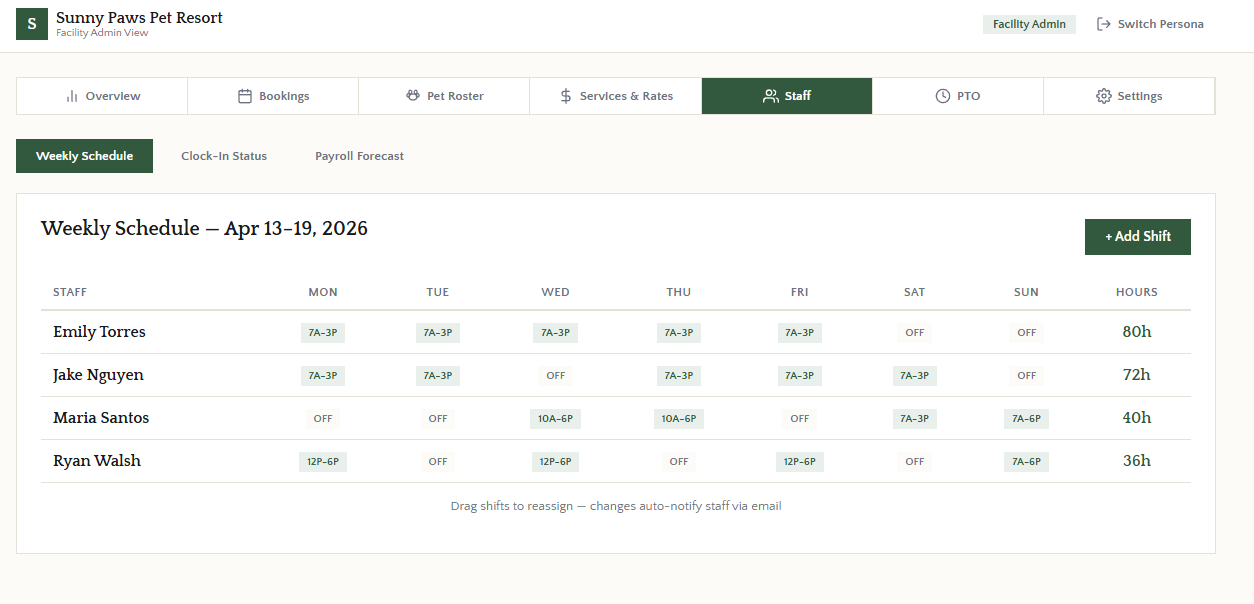The width and height of the screenshot is (1254, 604).
Task: Click the Services & Rates dollar icon
Action: (x=566, y=96)
